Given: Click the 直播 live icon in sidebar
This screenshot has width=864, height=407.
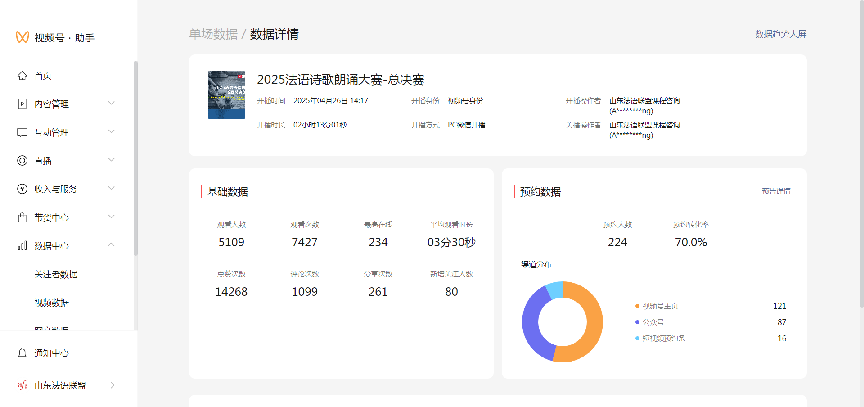Looking at the screenshot, I should pyautogui.click(x=22, y=160).
